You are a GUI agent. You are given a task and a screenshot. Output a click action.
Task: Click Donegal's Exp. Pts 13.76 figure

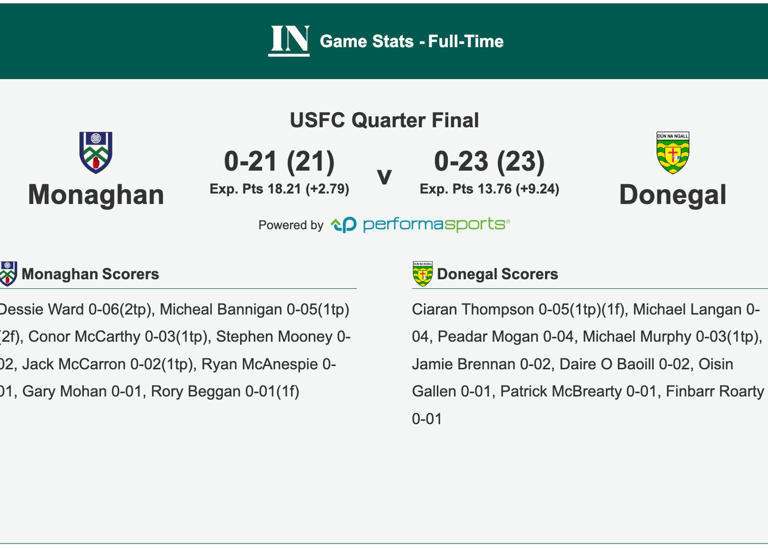click(x=489, y=189)
